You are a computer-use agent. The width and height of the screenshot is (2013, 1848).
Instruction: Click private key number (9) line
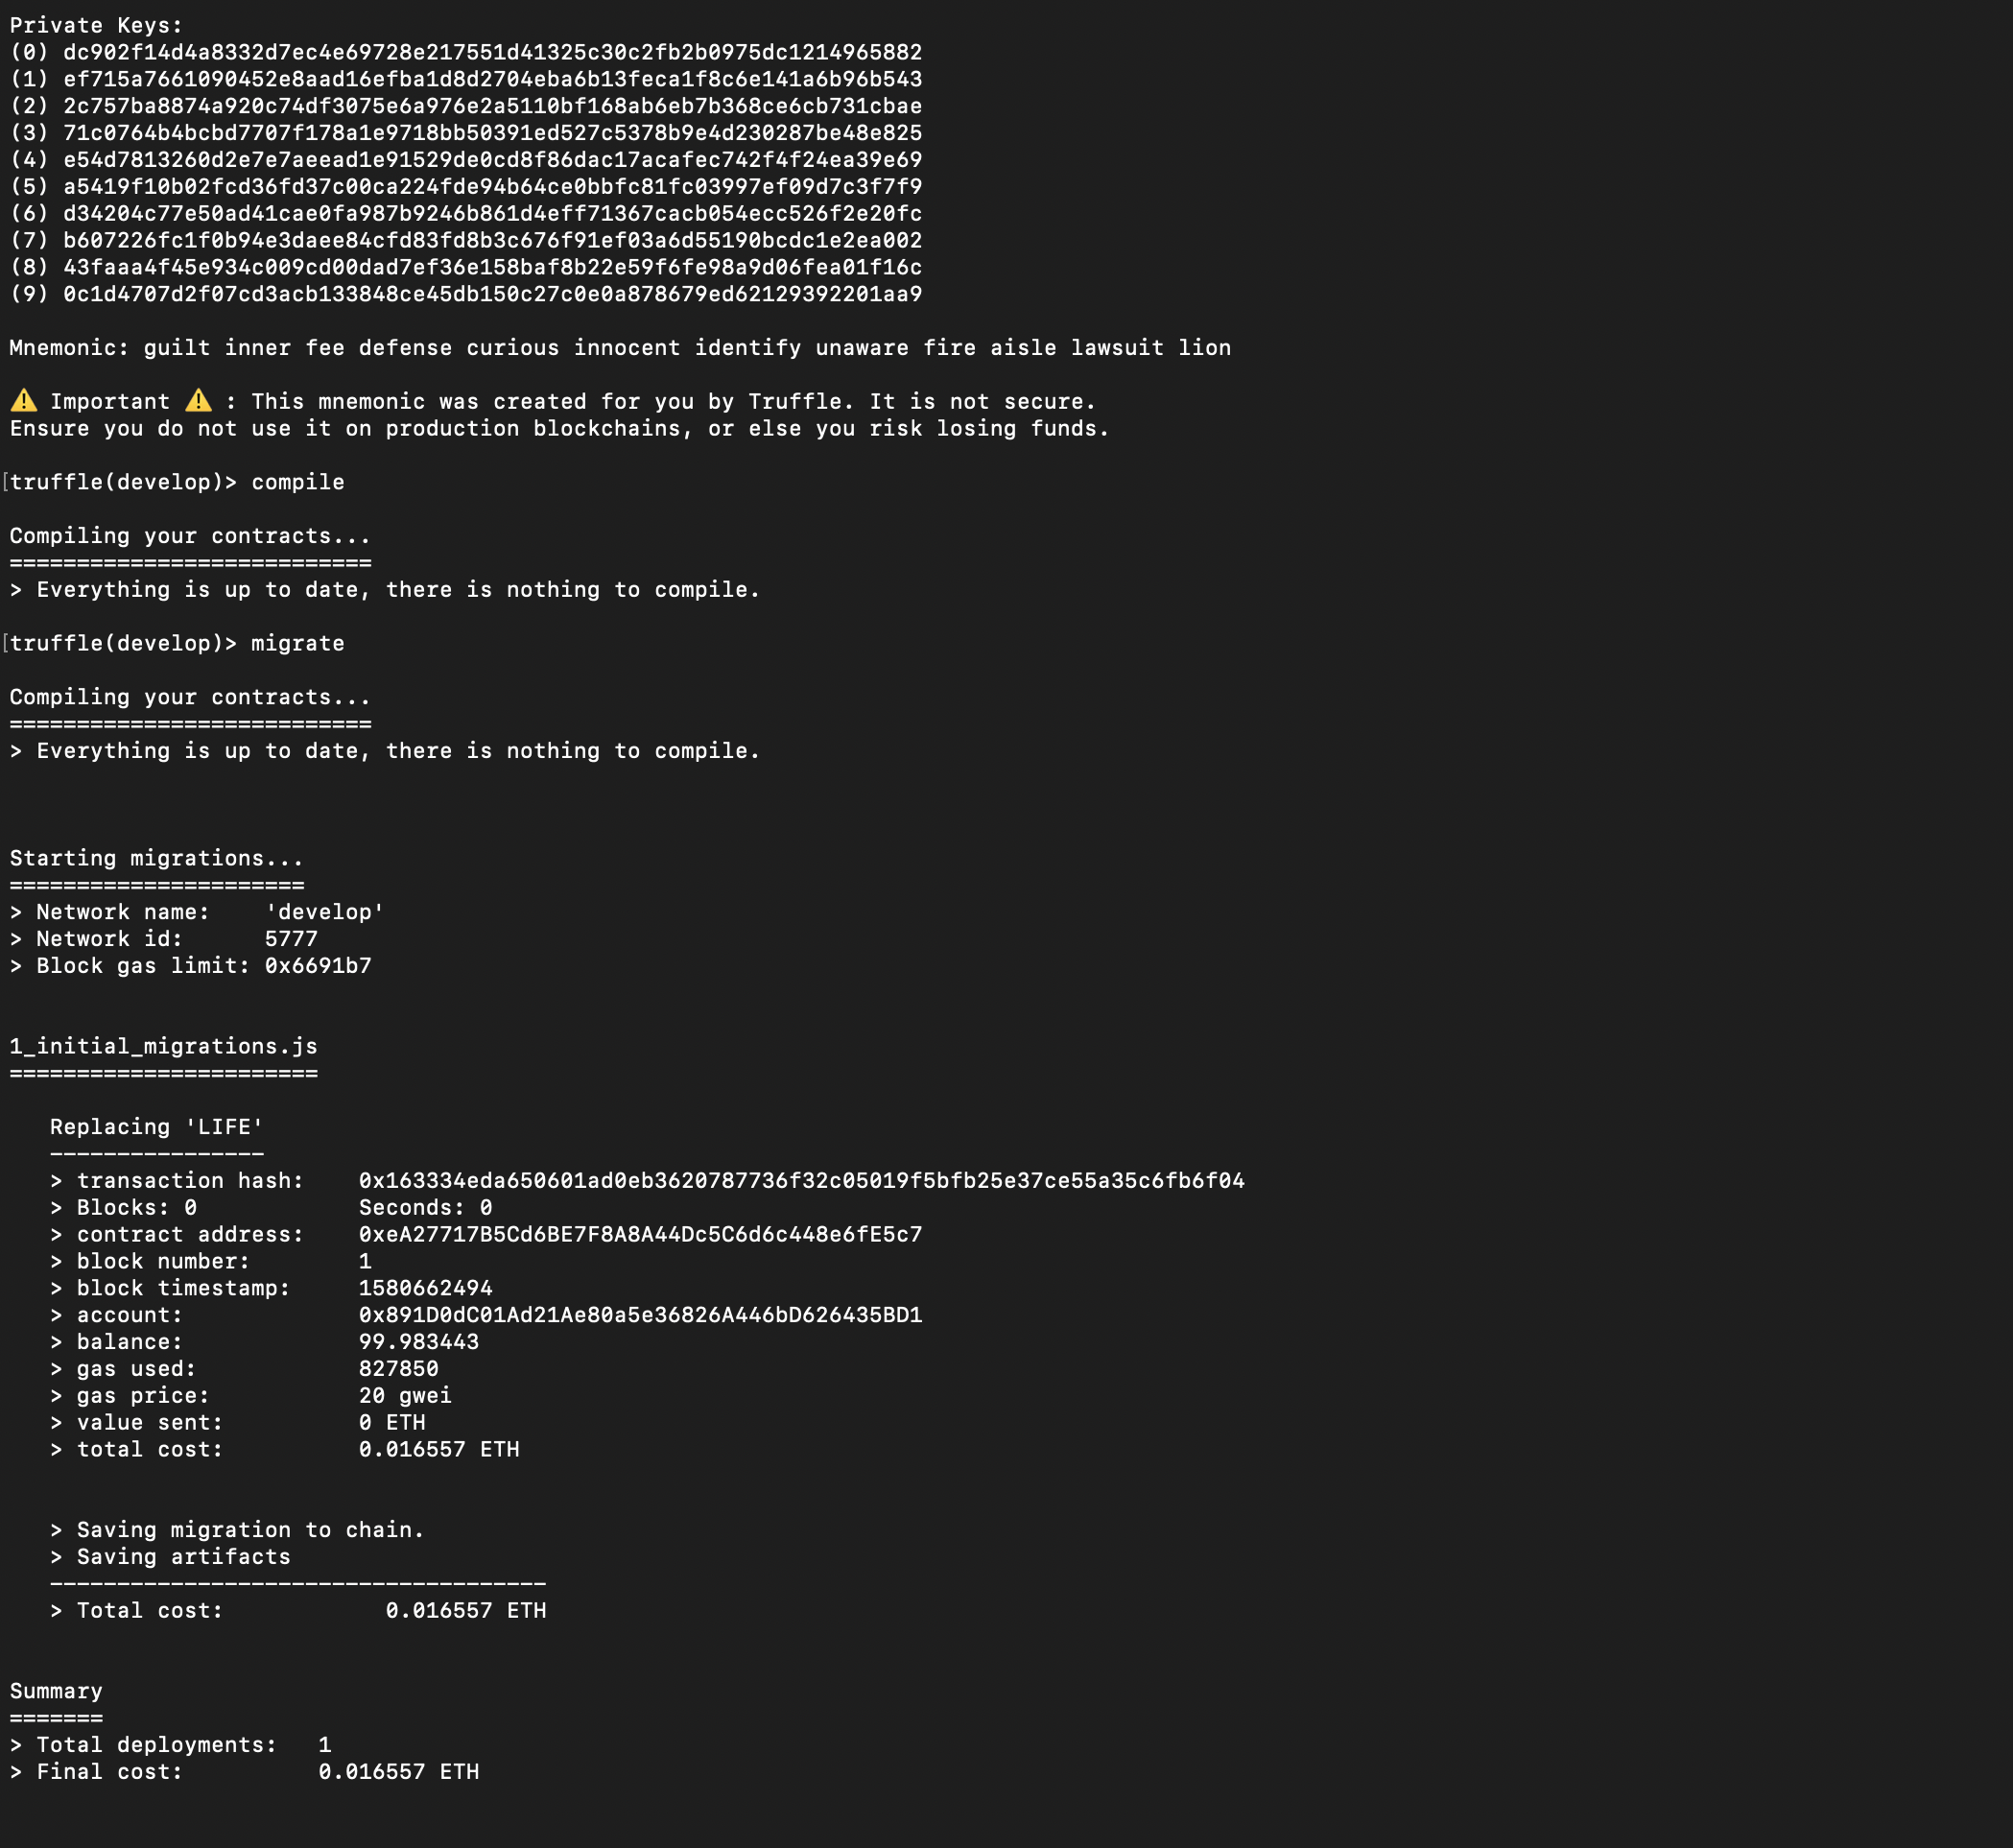[466, 294]
